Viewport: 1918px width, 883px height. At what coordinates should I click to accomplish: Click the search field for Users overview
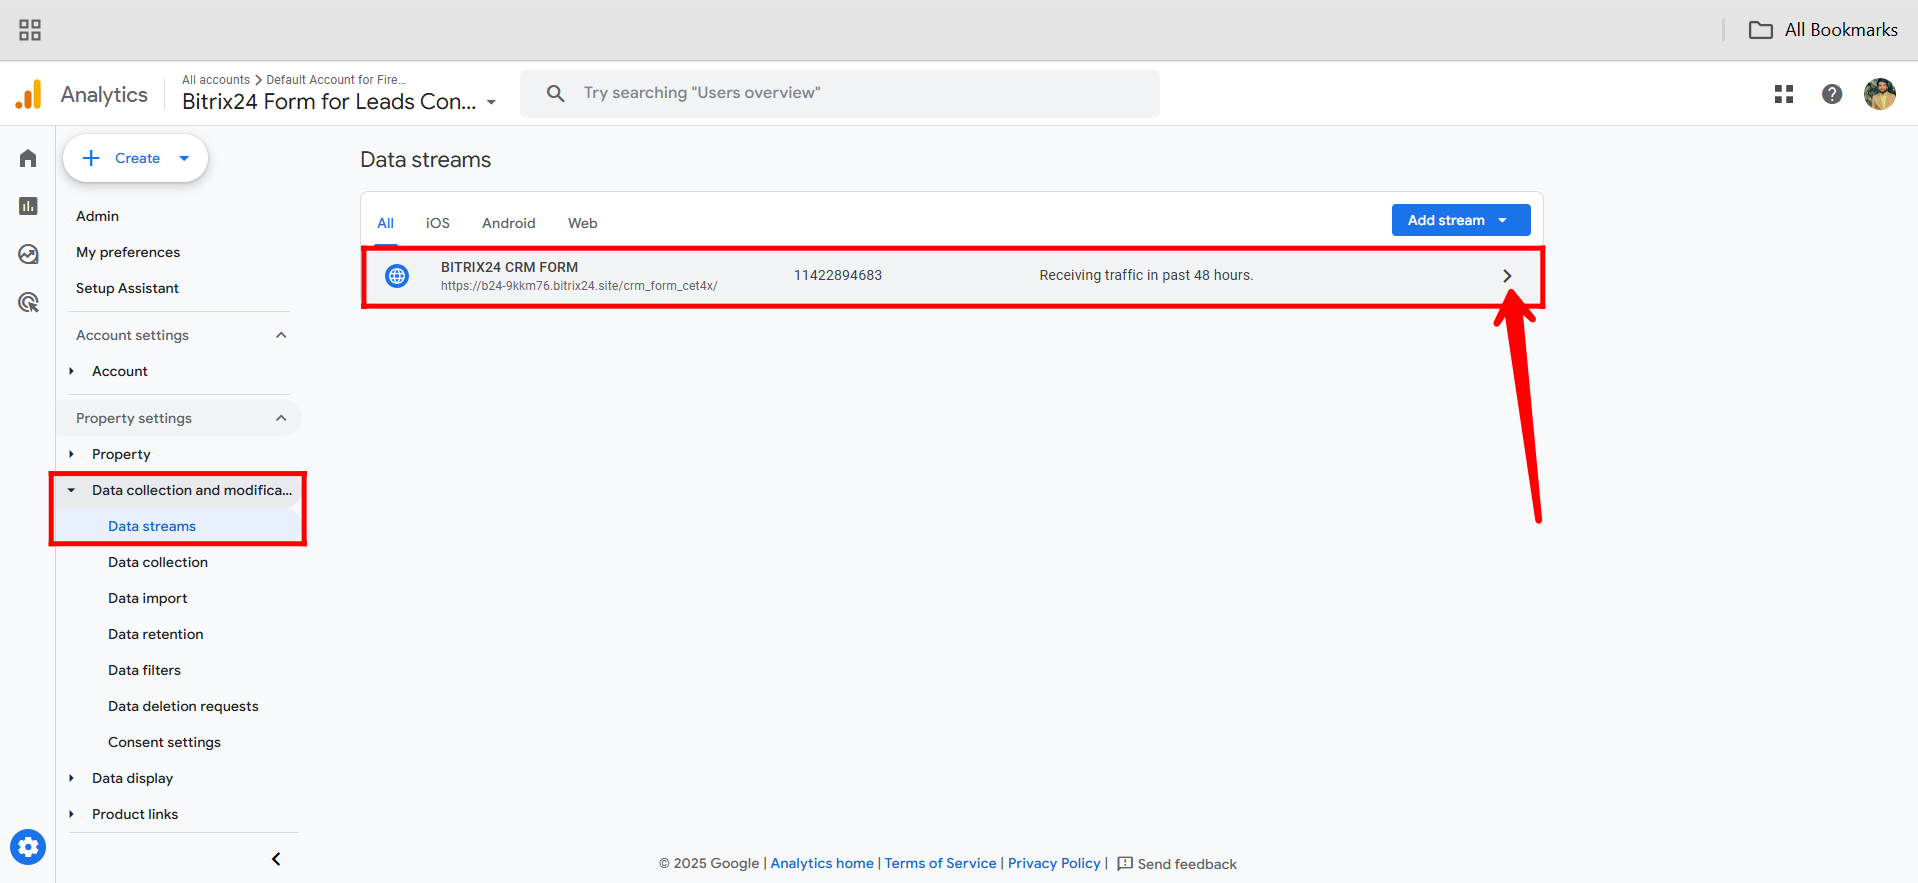point(840,93)
